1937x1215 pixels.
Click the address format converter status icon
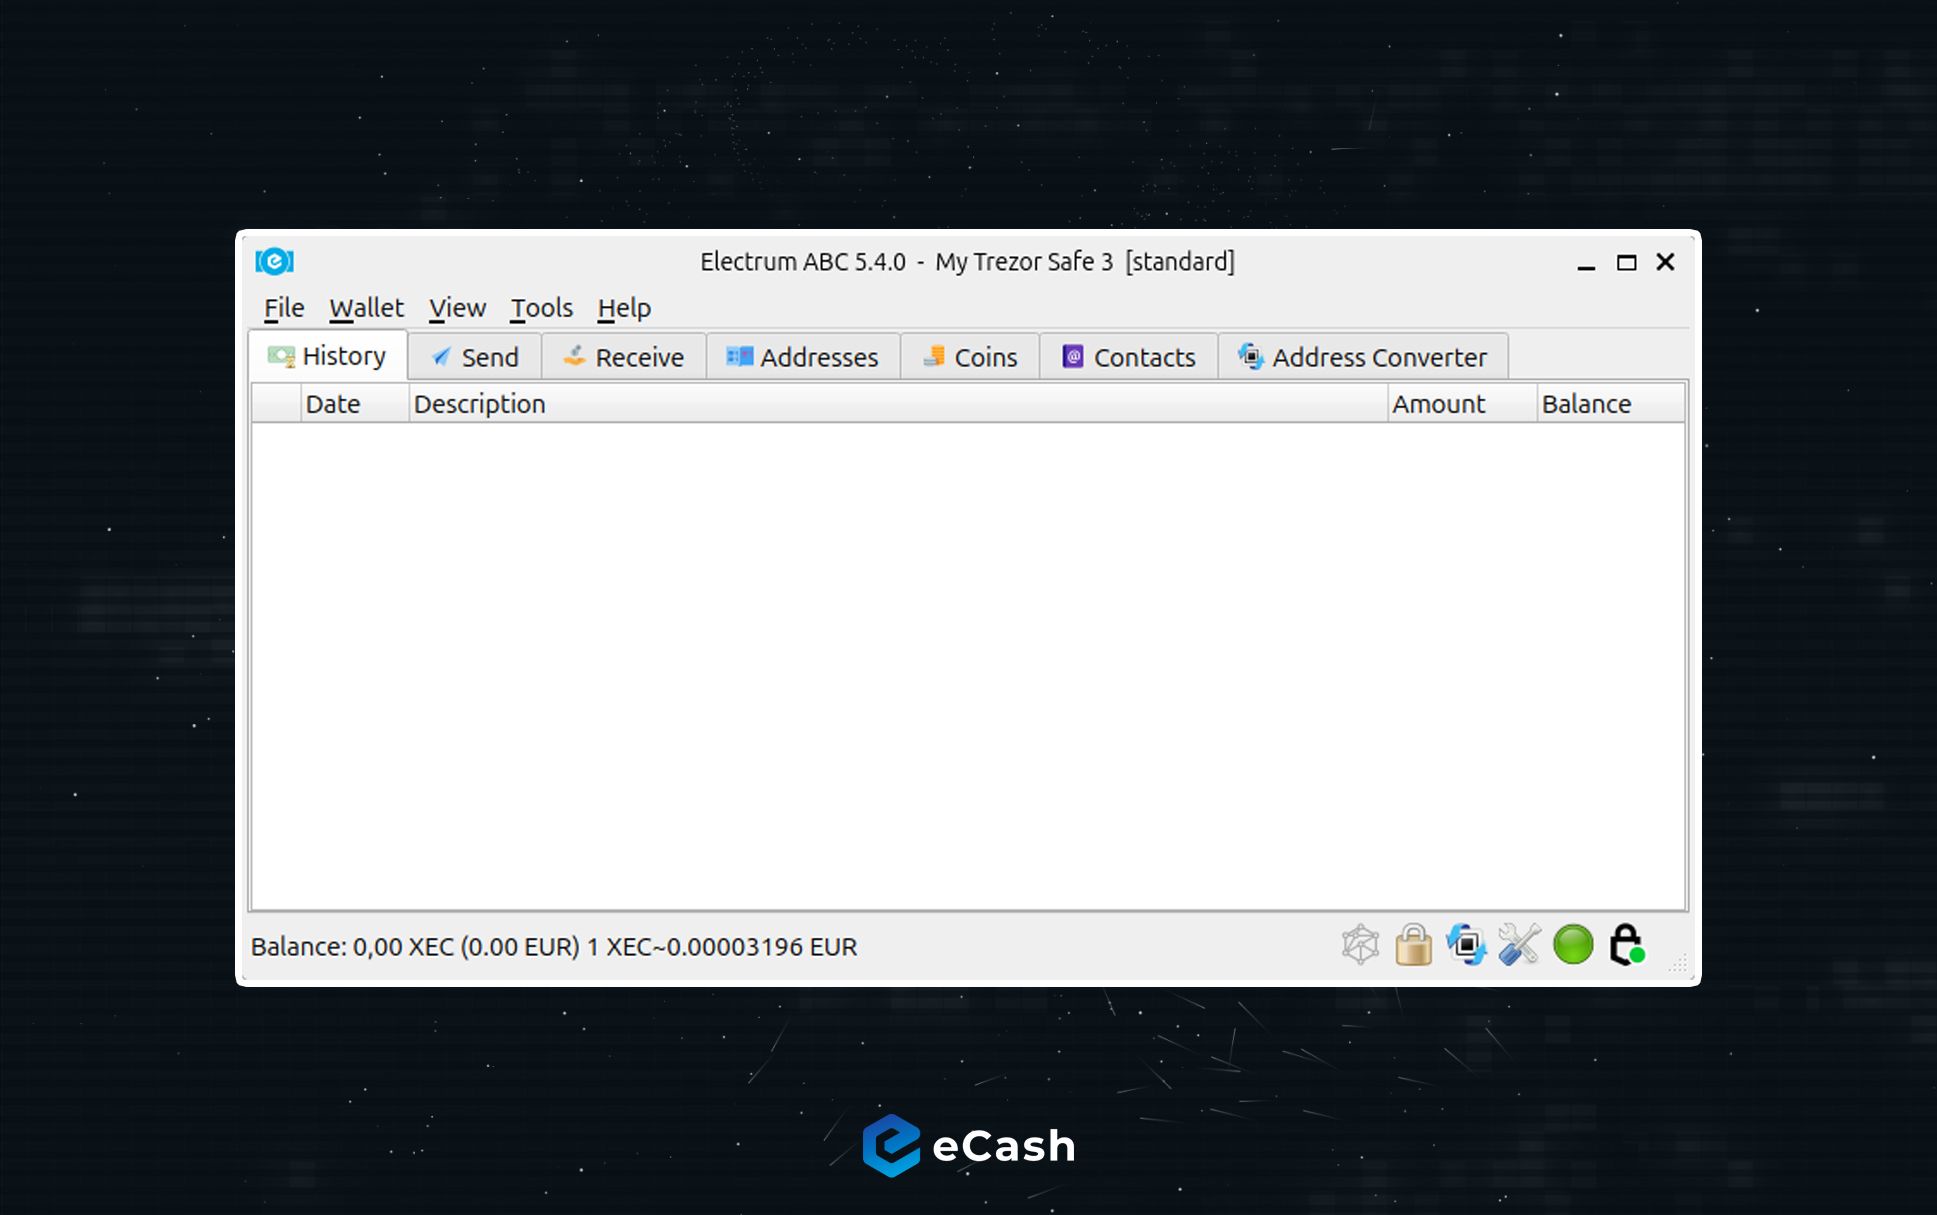1466,945
